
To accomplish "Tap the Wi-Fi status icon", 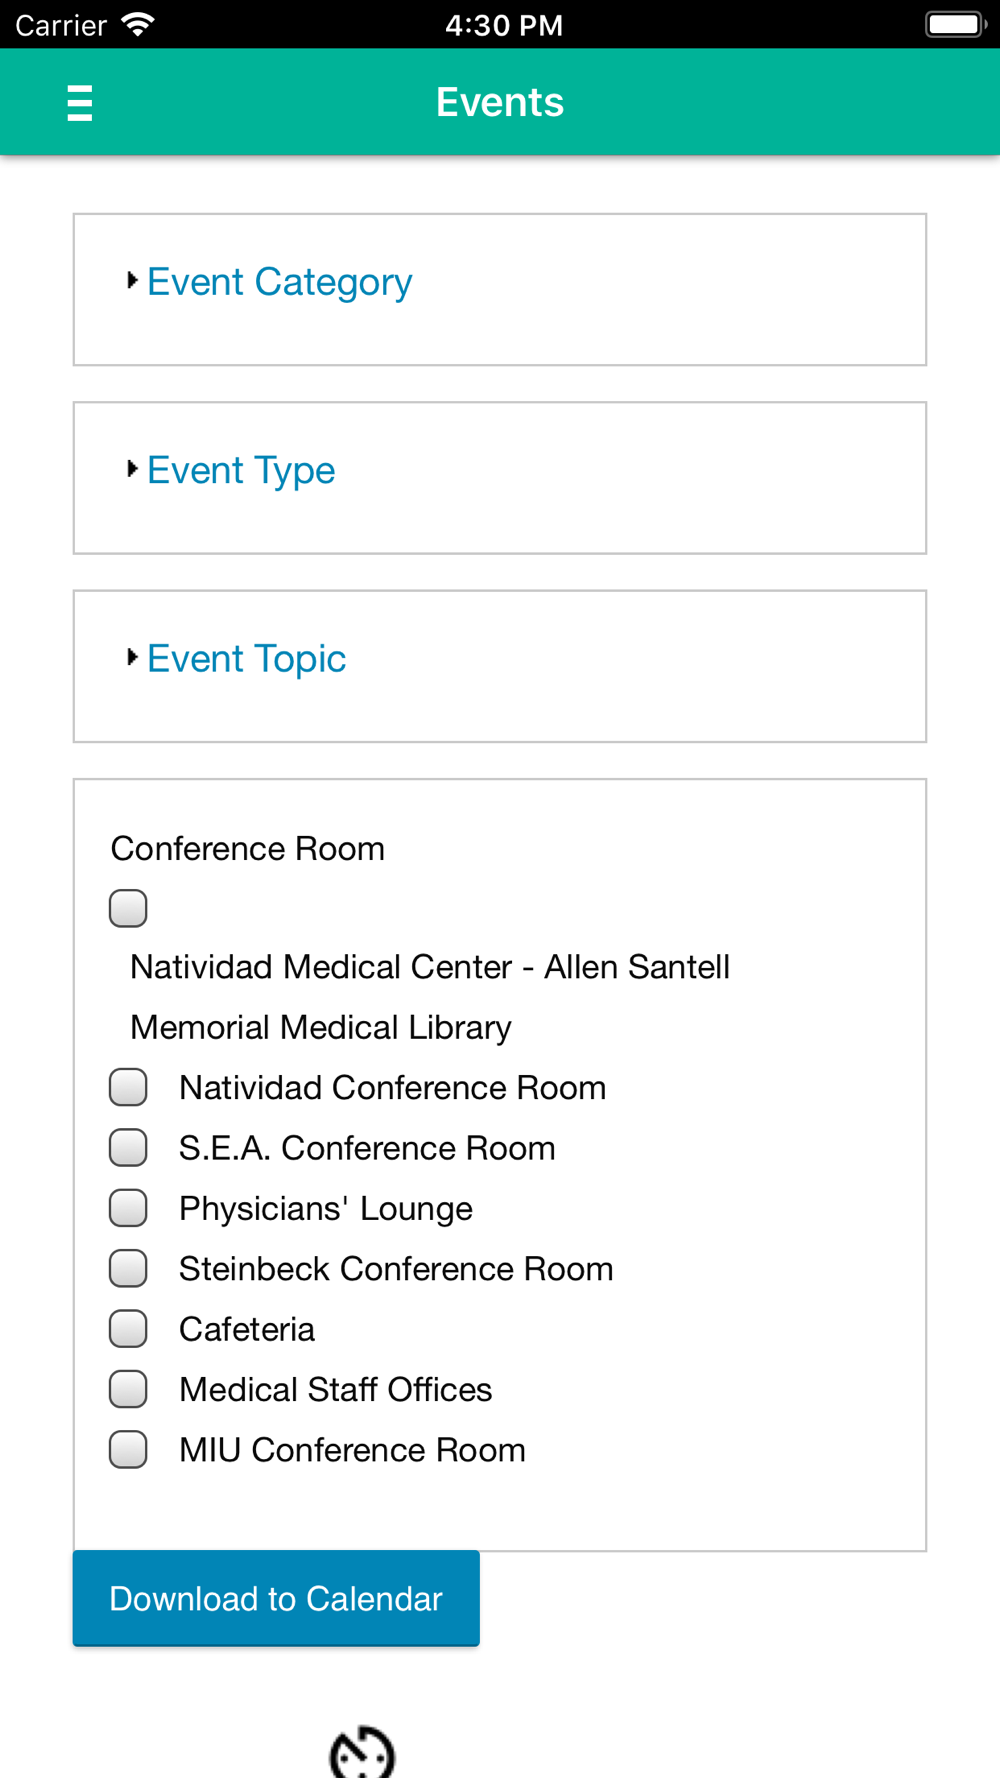I will tap(137, 25).
